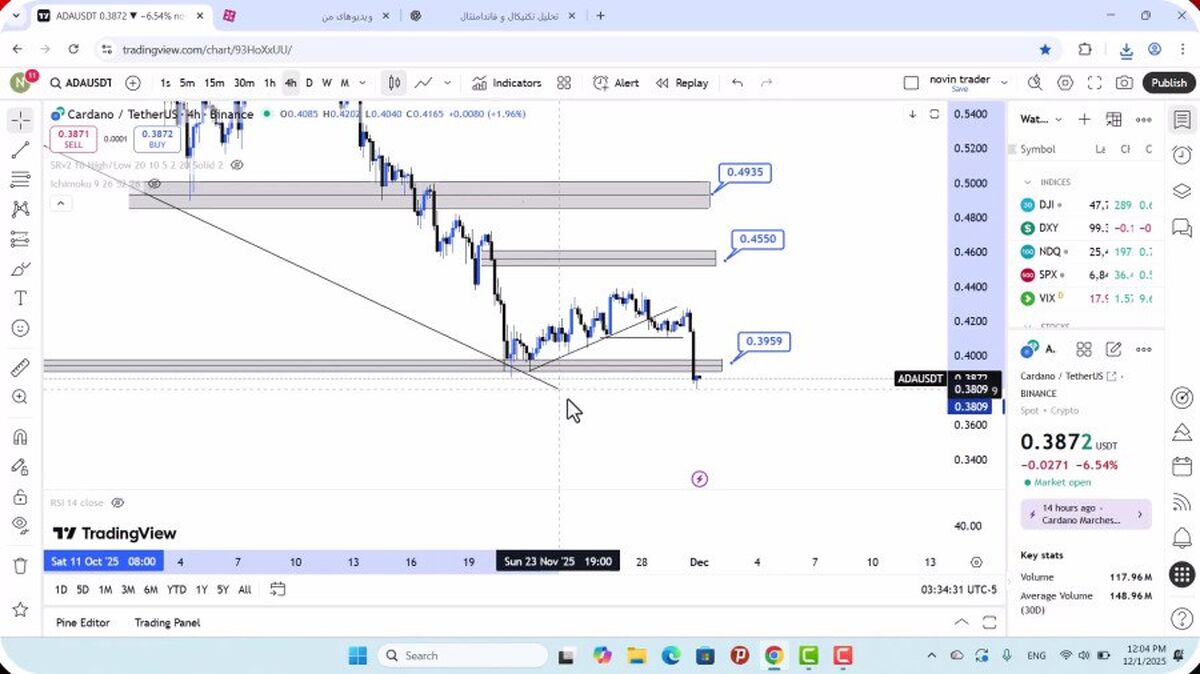The image size is (1200, 674).
Task: Select the brush drawing tool
Action: coord(20,269)
